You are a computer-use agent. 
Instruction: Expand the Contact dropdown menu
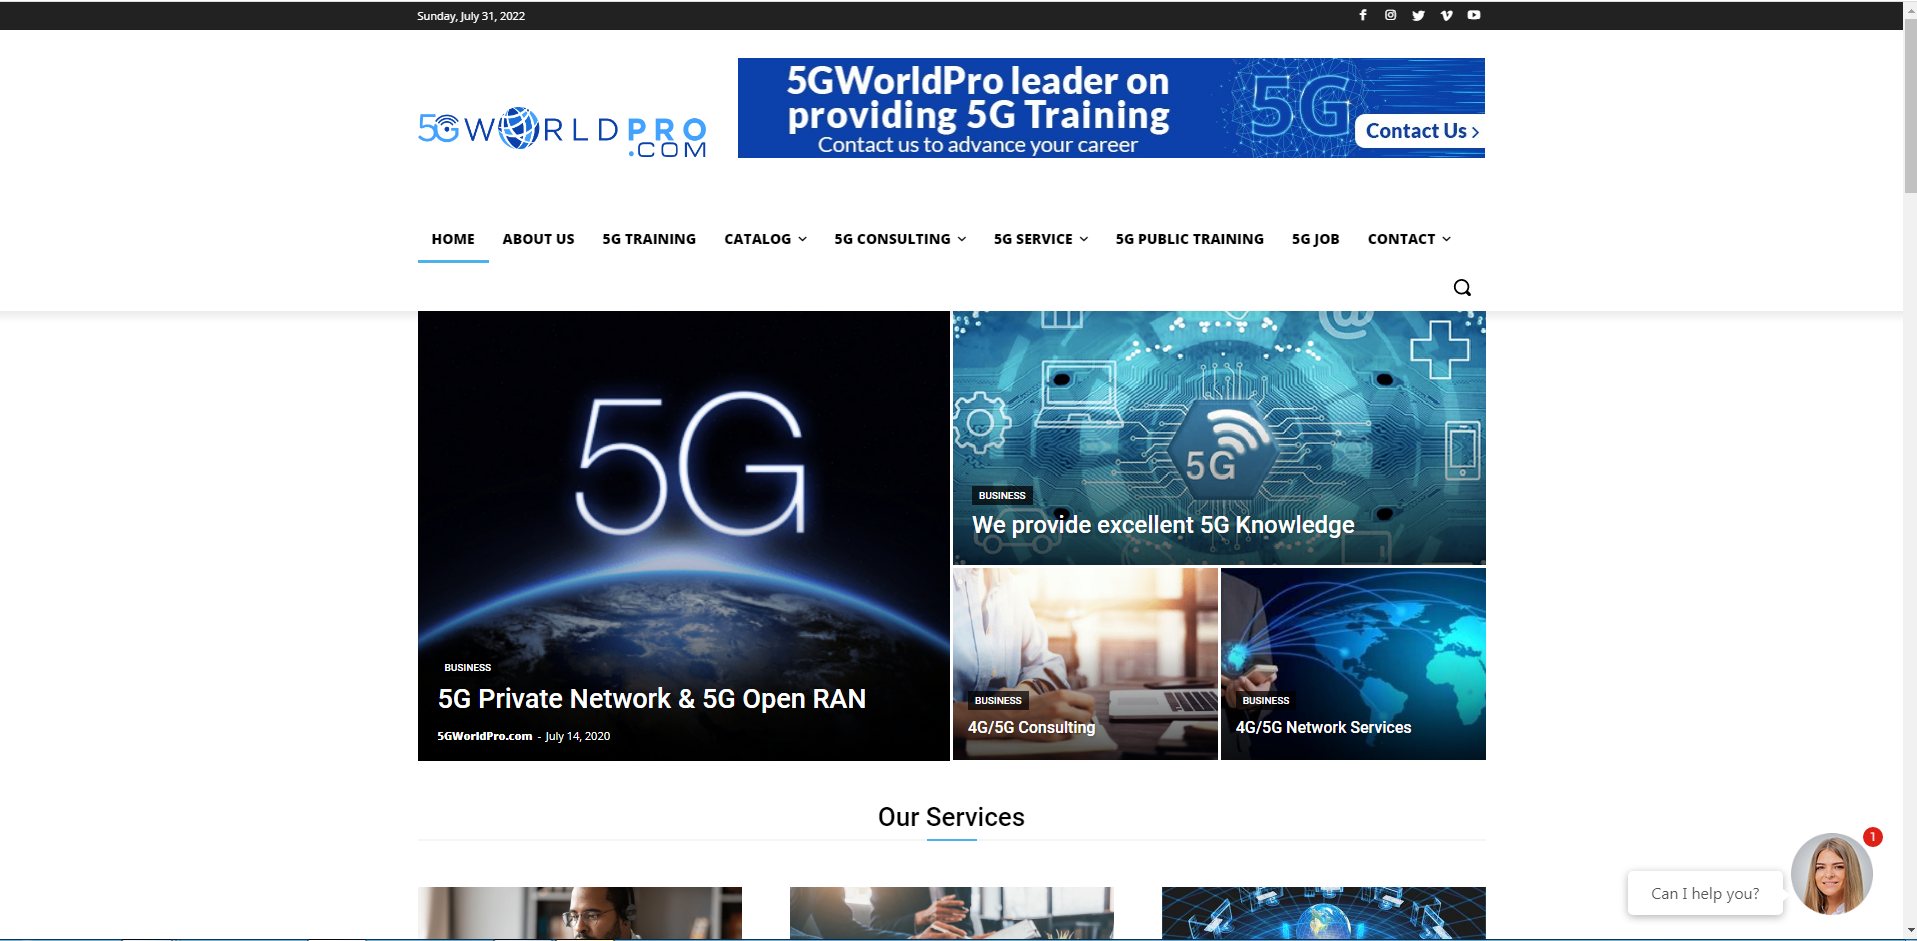[x=1409, y=239]
